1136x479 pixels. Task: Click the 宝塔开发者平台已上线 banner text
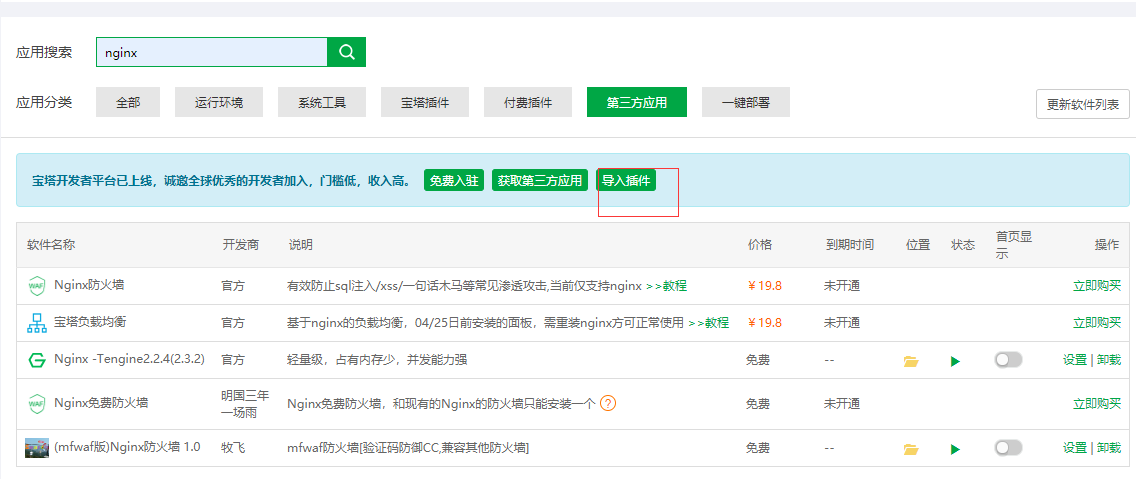(x=221, y=181)
